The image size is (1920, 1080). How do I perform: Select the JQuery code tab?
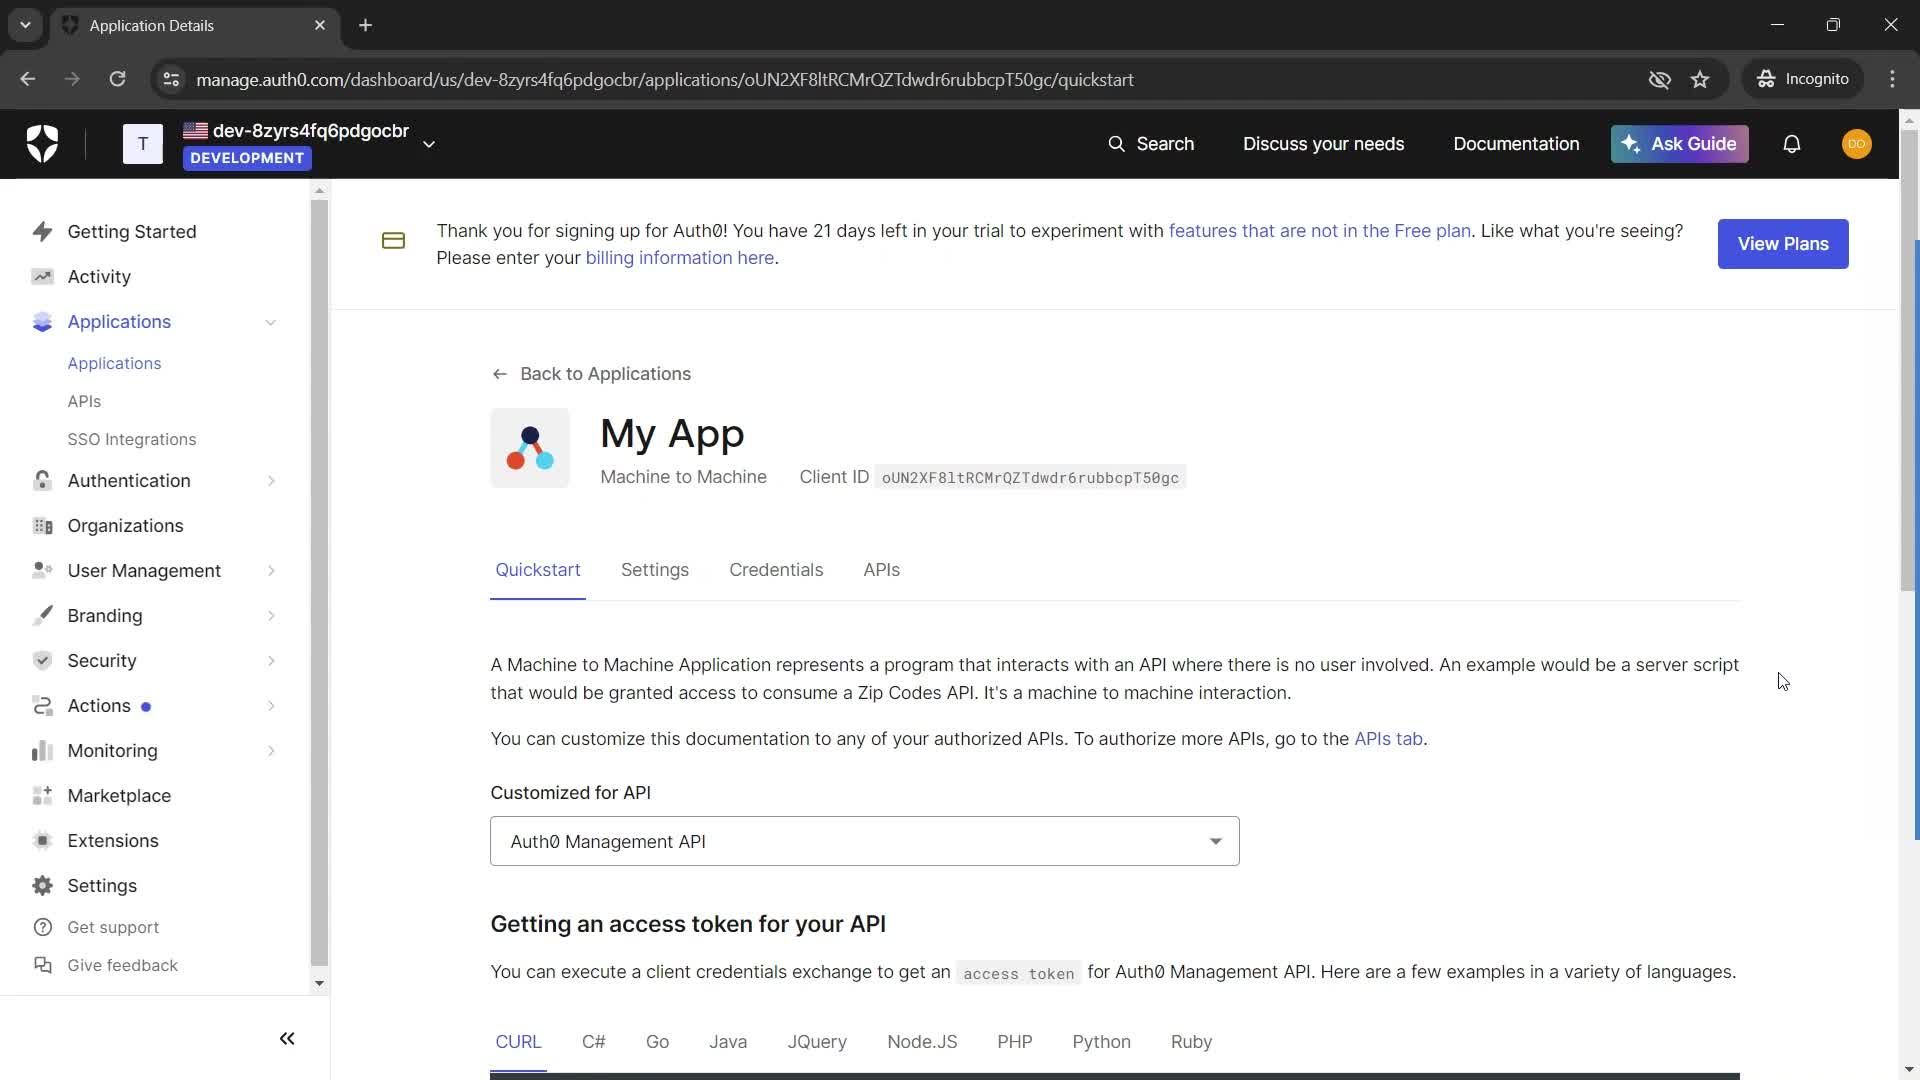817,1042
